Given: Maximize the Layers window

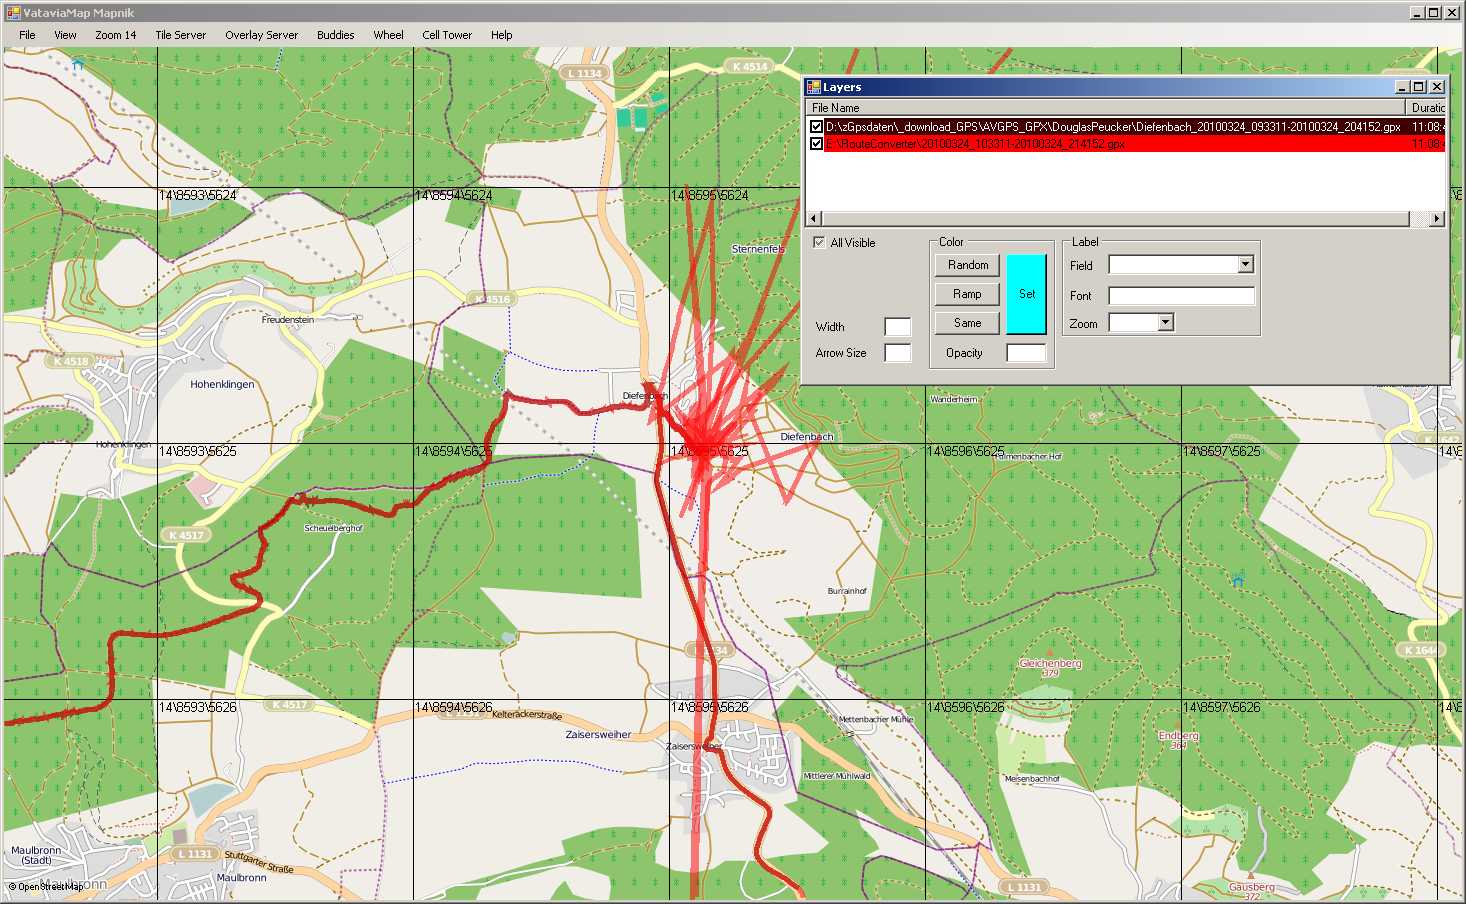Looking at the screenshot, I should tap(1418, 87).
